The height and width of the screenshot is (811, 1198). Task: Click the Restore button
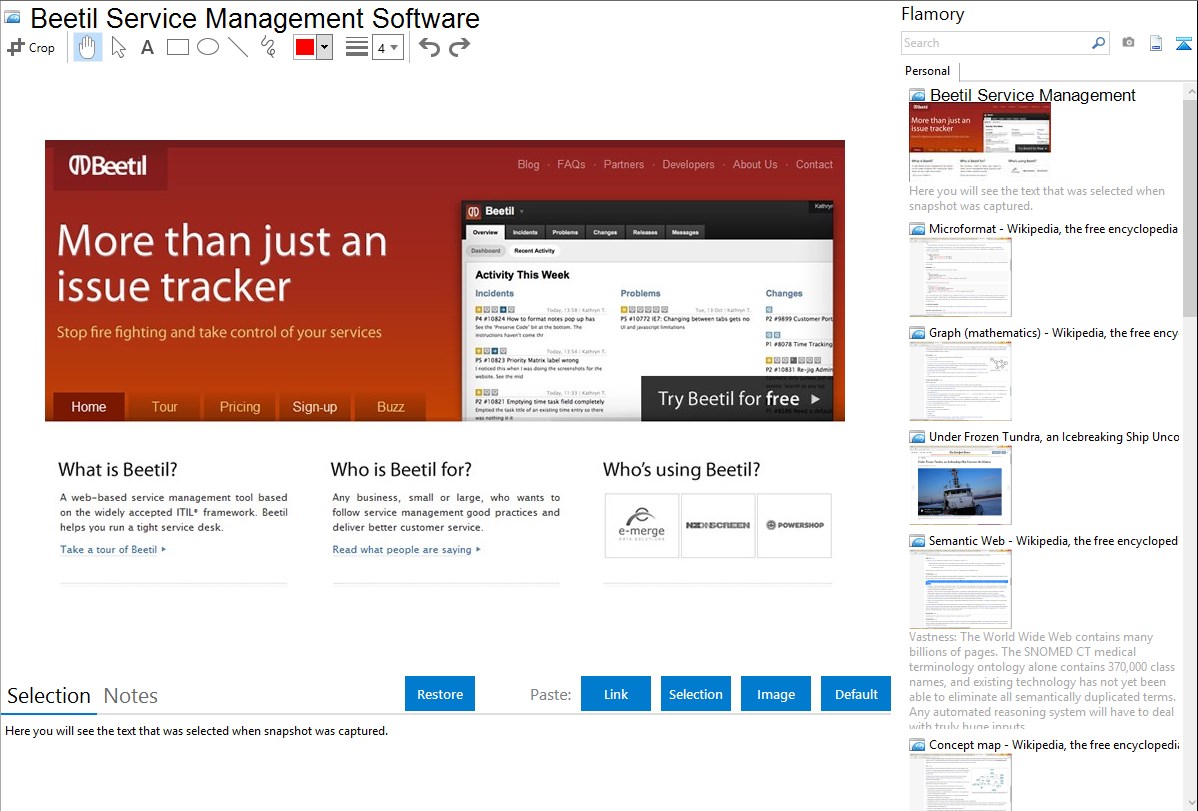440,694
